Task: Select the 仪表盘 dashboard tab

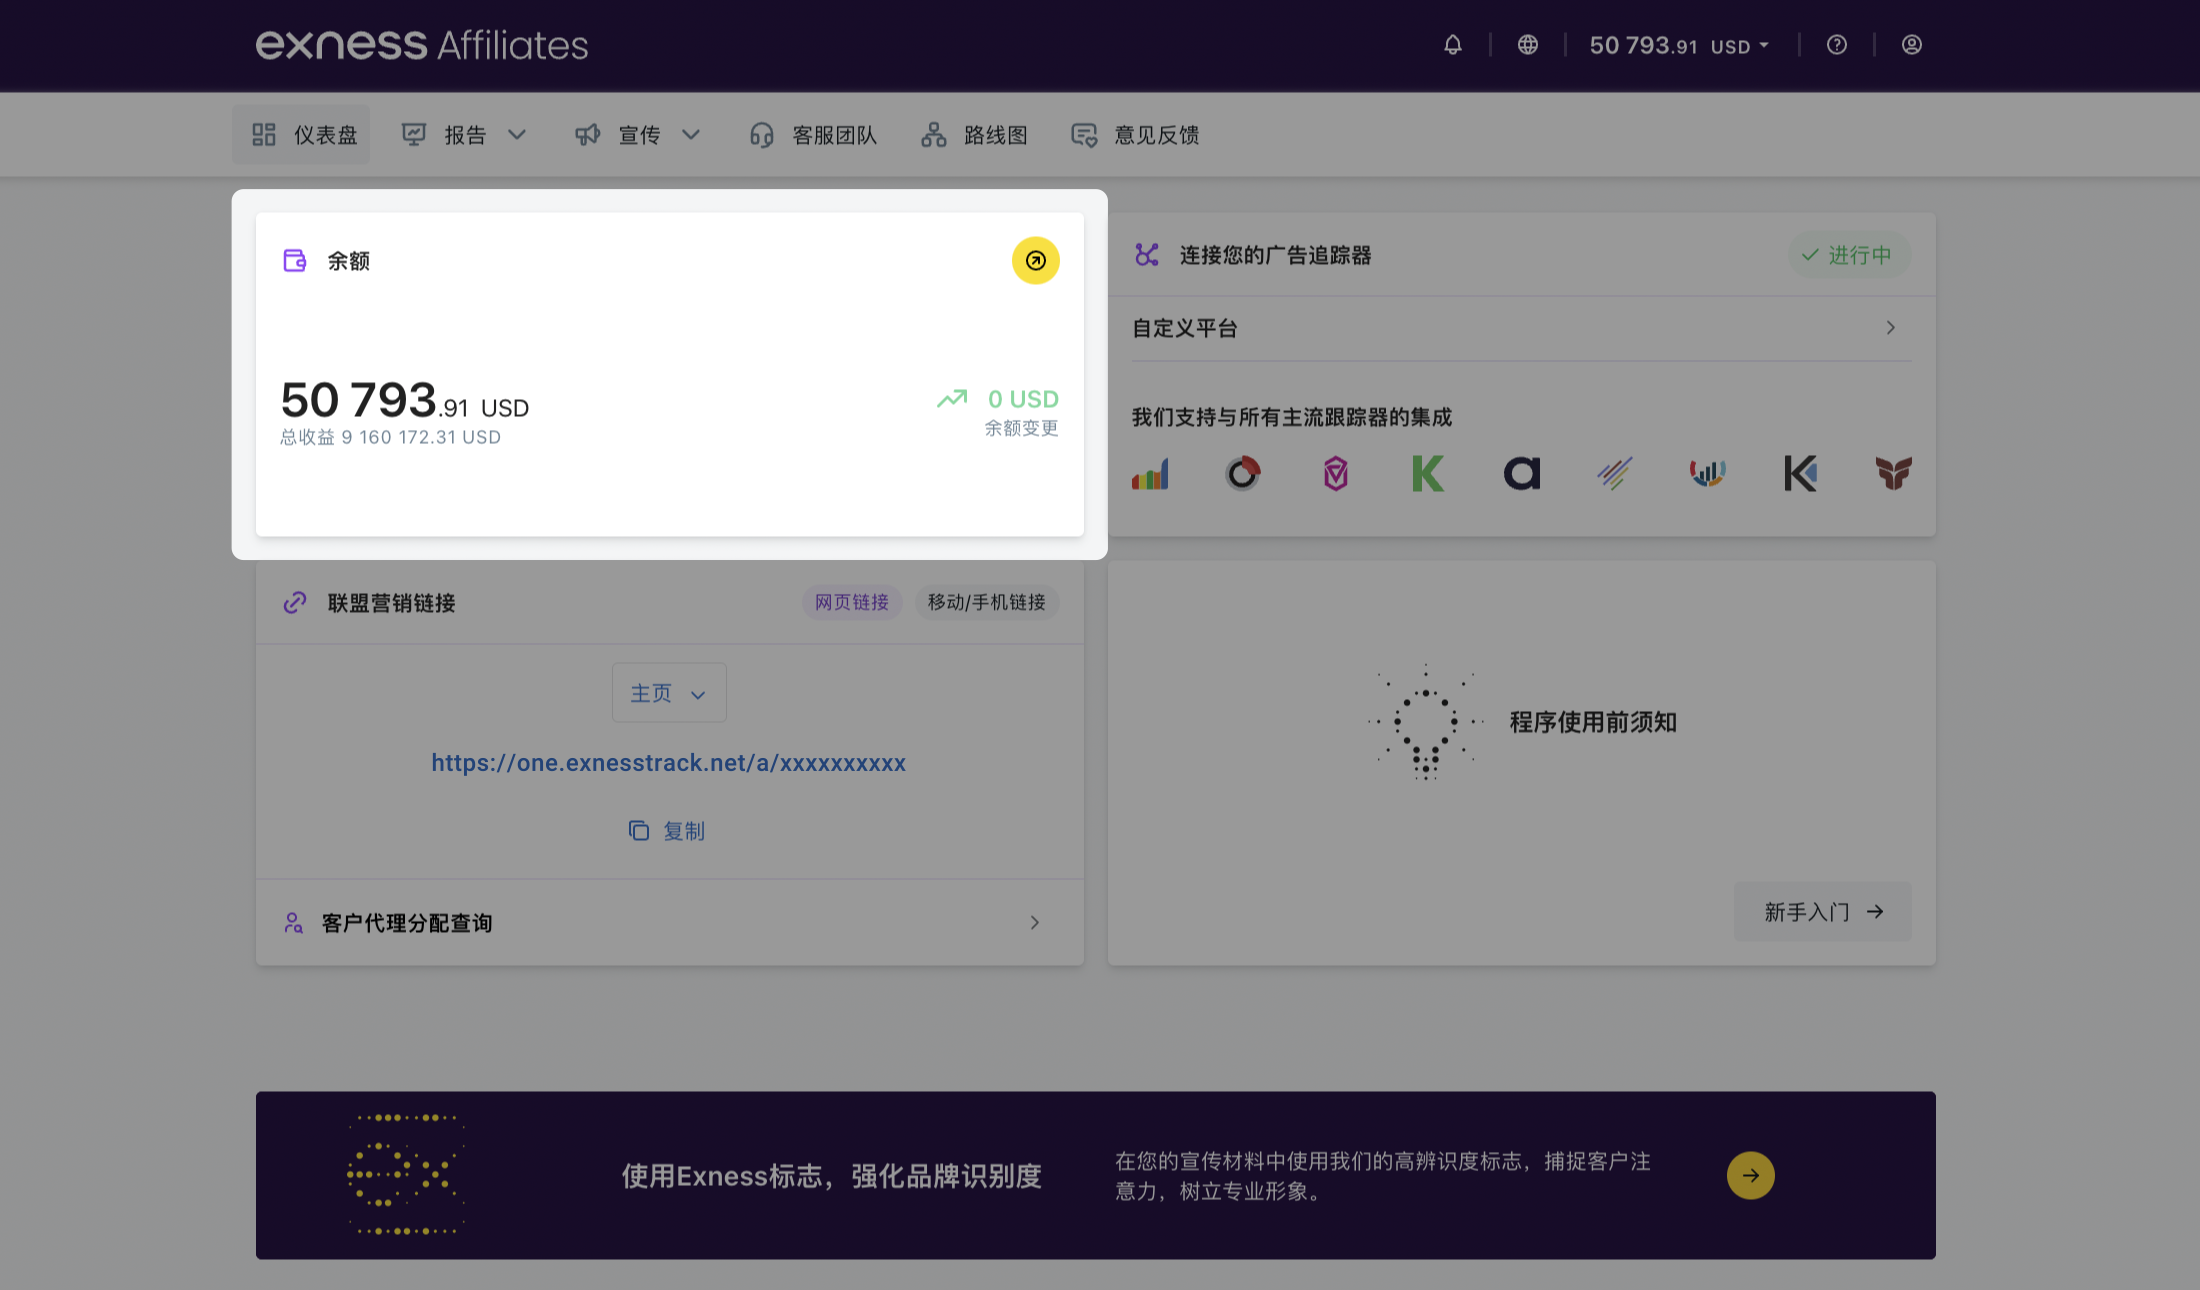Action: pyautogui.click(x=301, y=135)
